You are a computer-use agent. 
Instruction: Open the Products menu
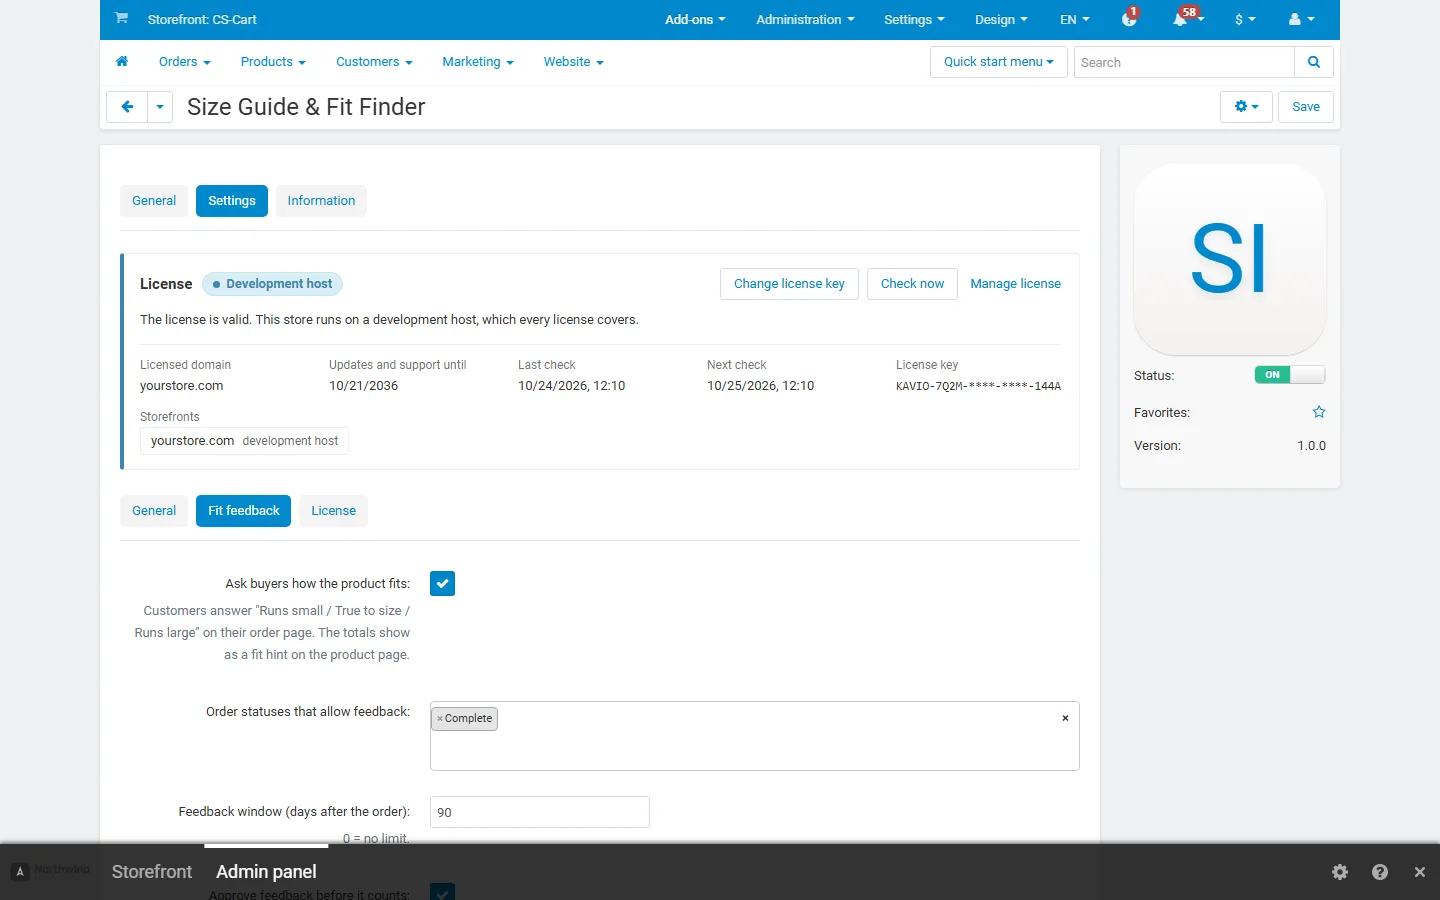273,62
